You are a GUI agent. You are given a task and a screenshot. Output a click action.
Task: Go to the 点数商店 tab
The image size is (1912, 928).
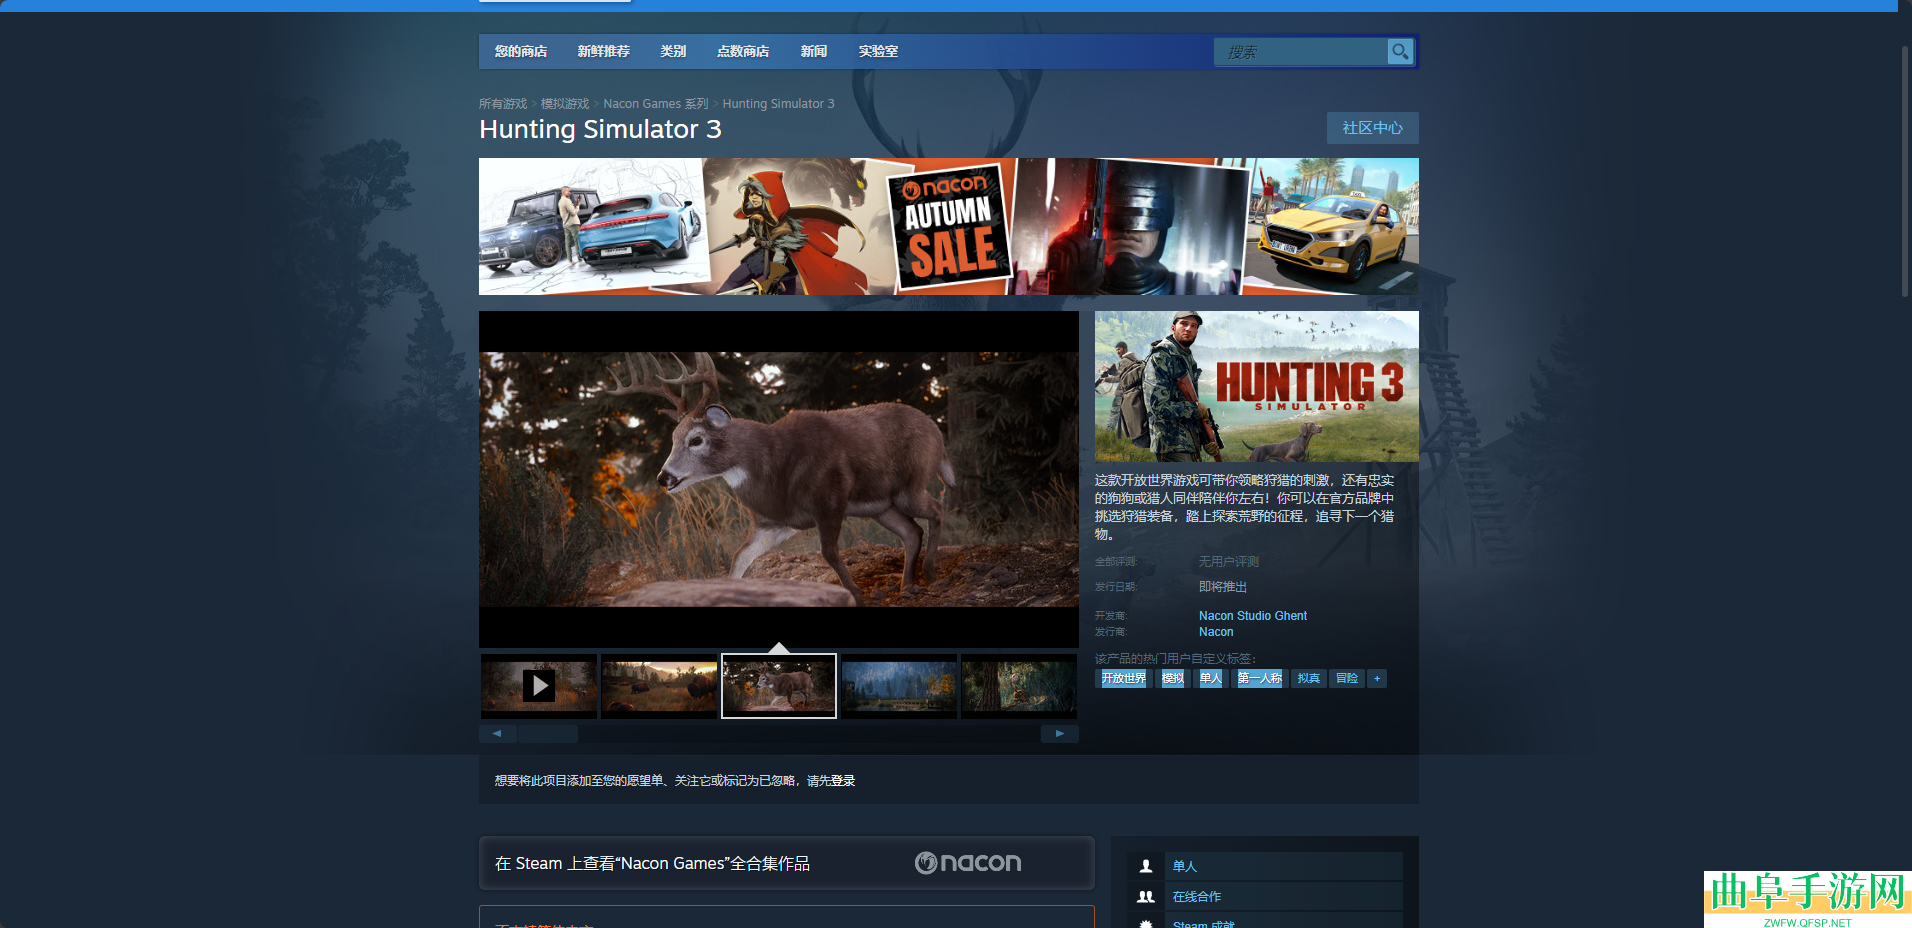pos(743,51)
